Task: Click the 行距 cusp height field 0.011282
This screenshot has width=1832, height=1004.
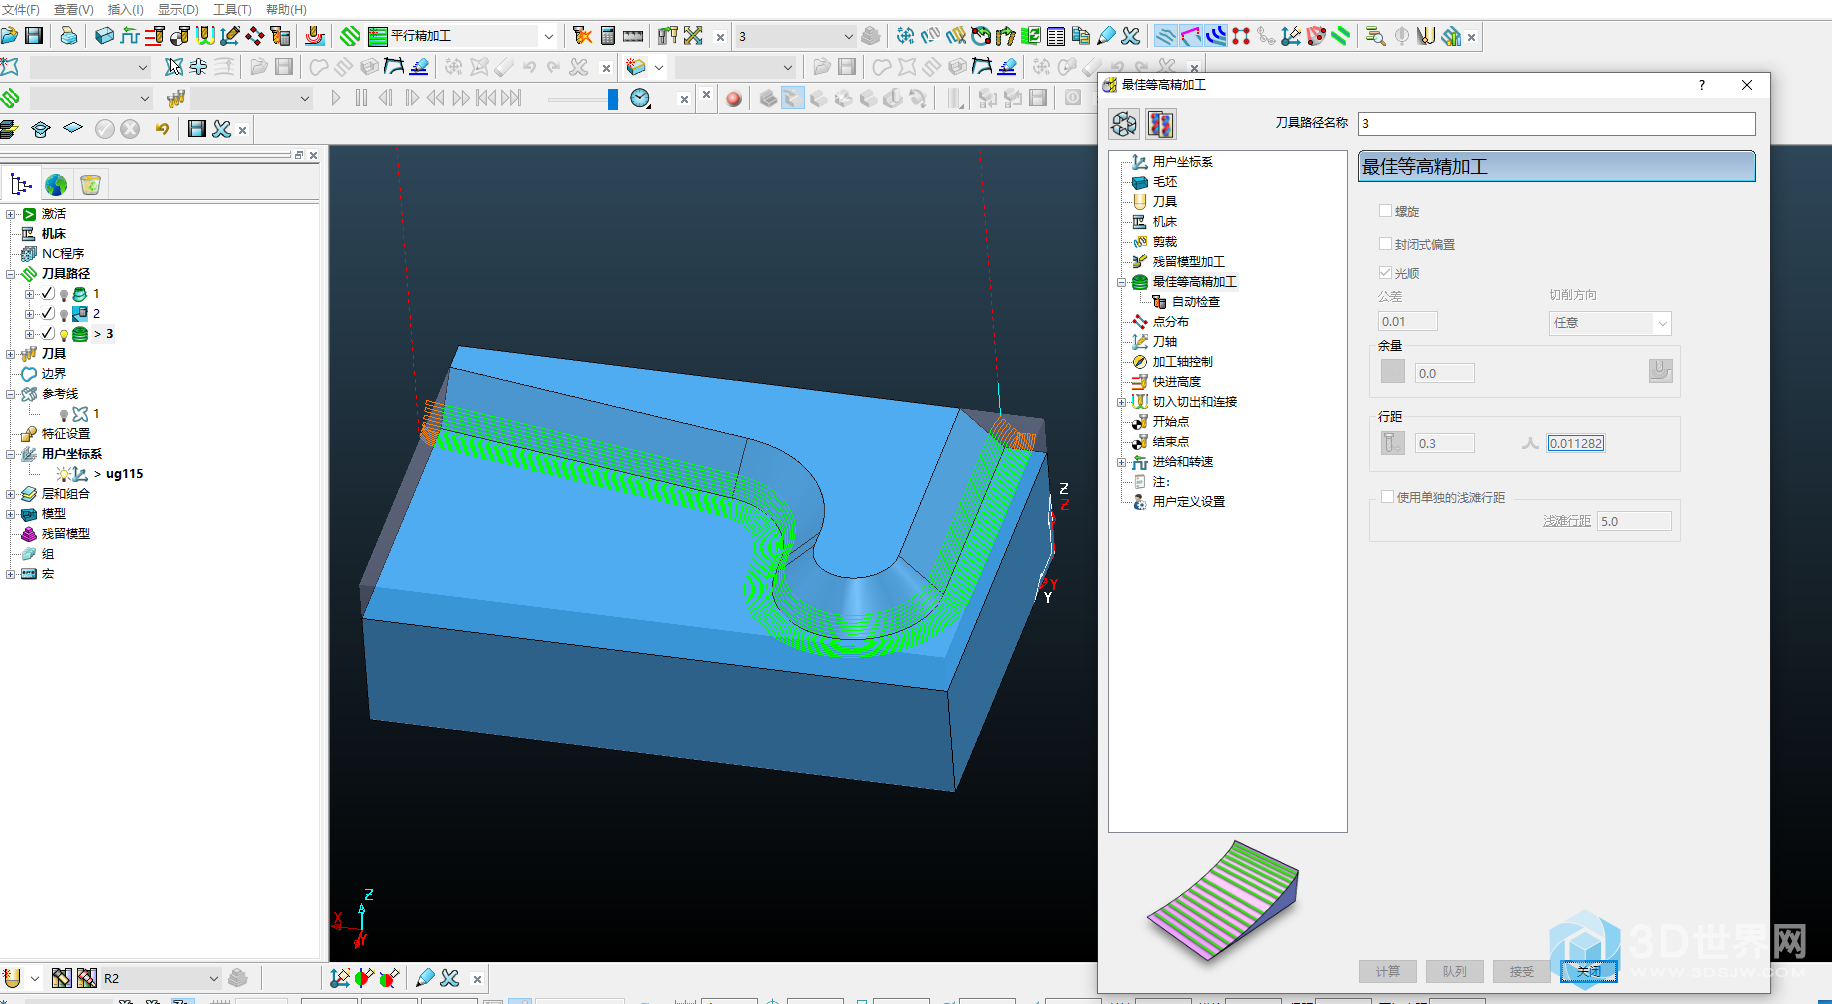Action: point(1576,443)
